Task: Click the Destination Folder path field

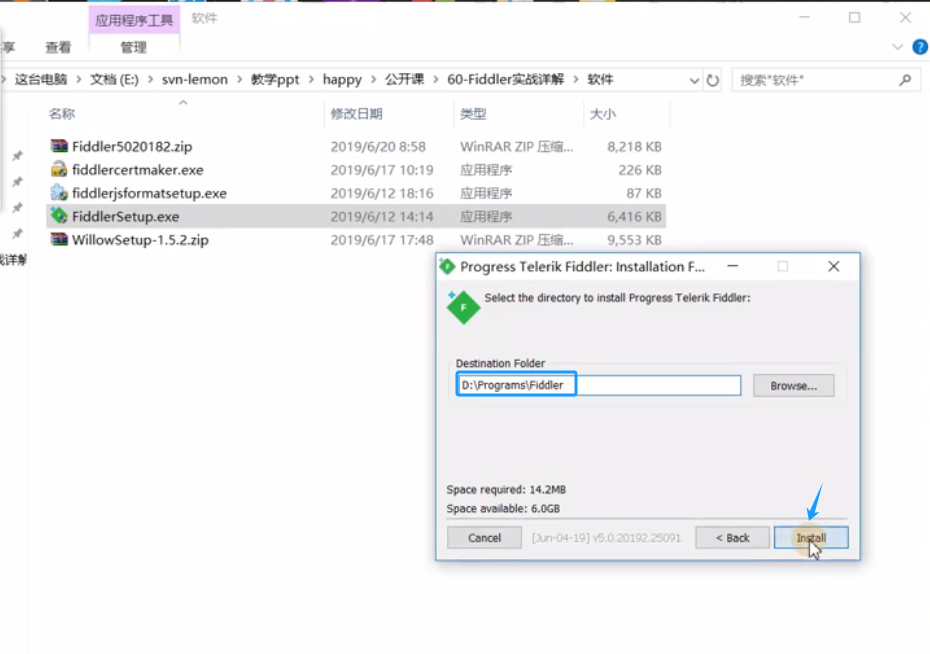Action: pyautogui.click(x=599, y=385)
